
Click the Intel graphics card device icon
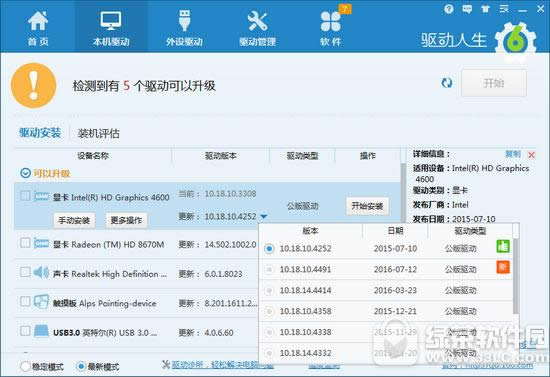tap(41, 196)
